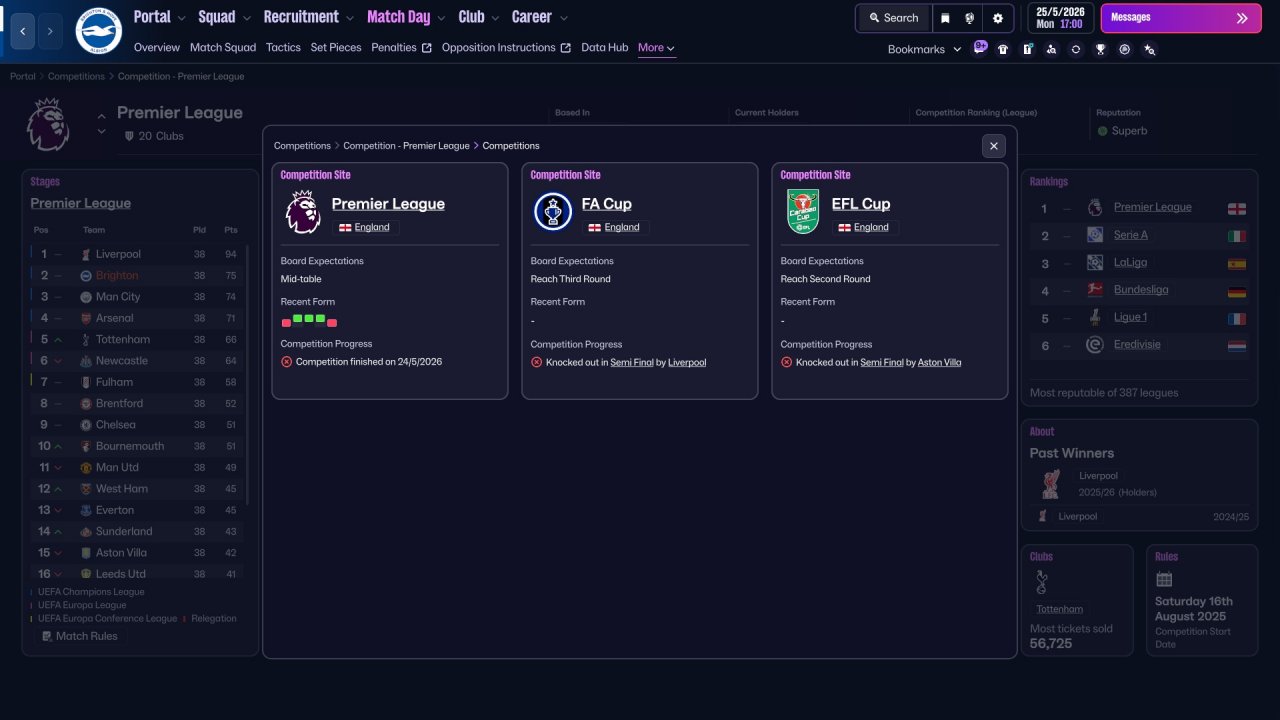Close the Competitions popup with the X
The image size is (1280, 720).
[x=993, y=146]
